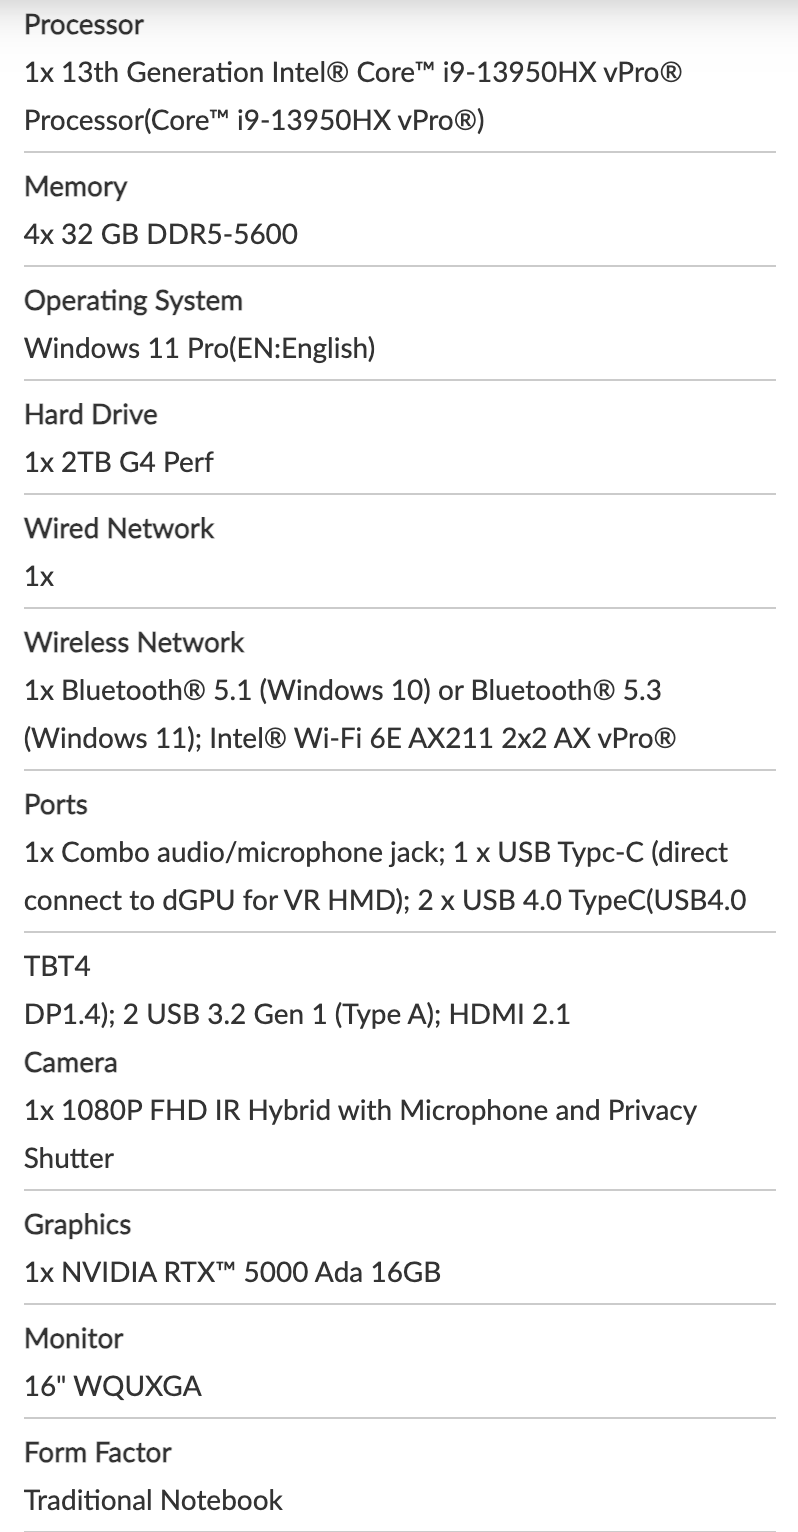Click the Hard Drive label
This screenshot has height=1532, width=798.
click(x=91, y=414)
